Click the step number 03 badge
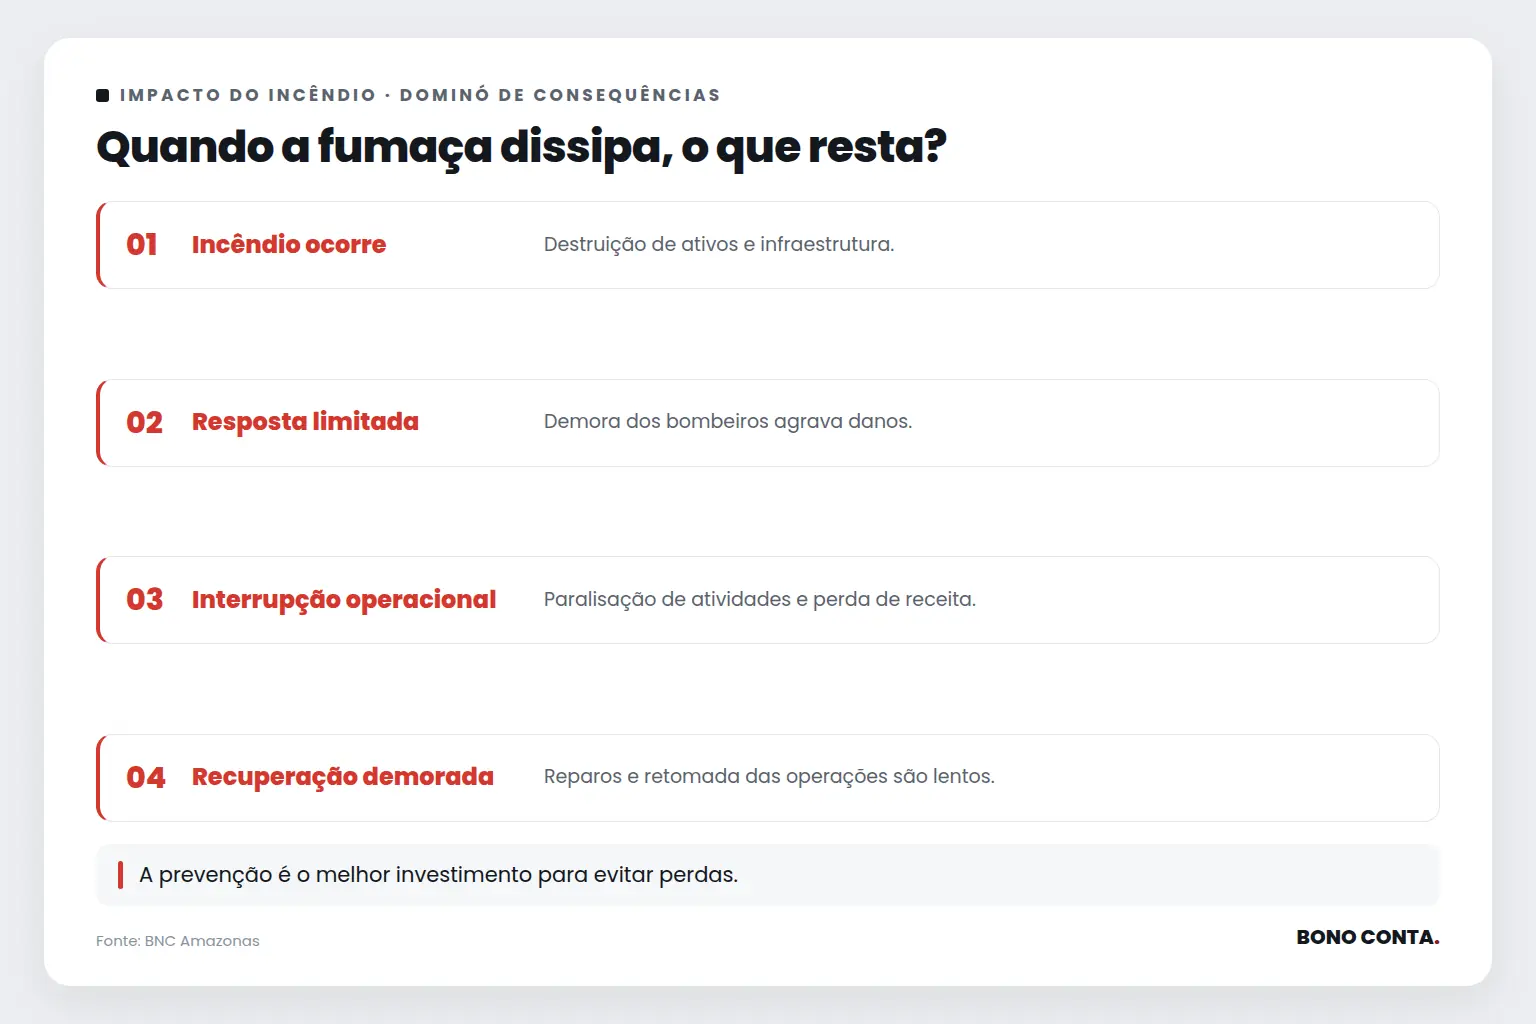Image resolution: width=1536 pixels, height=1024 pixels. pyautogui.click(x=144, y=599)
